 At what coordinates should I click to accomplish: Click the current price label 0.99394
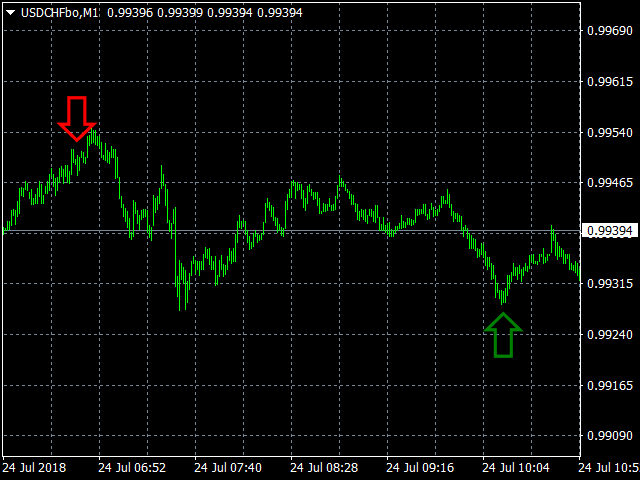609,231
